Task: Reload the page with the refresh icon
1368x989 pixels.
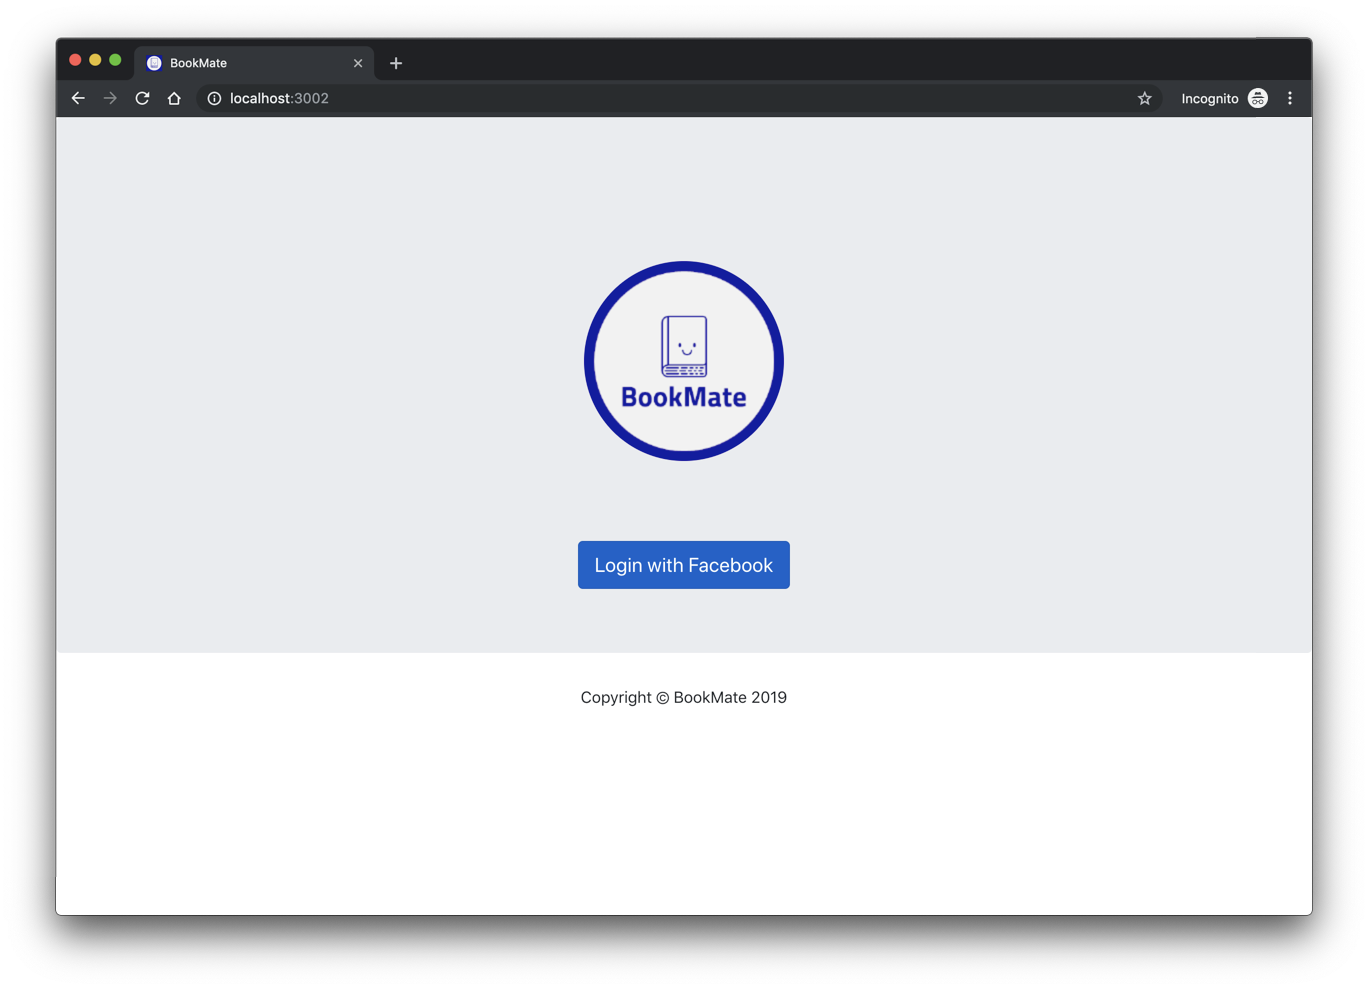Action: [142, 98]
